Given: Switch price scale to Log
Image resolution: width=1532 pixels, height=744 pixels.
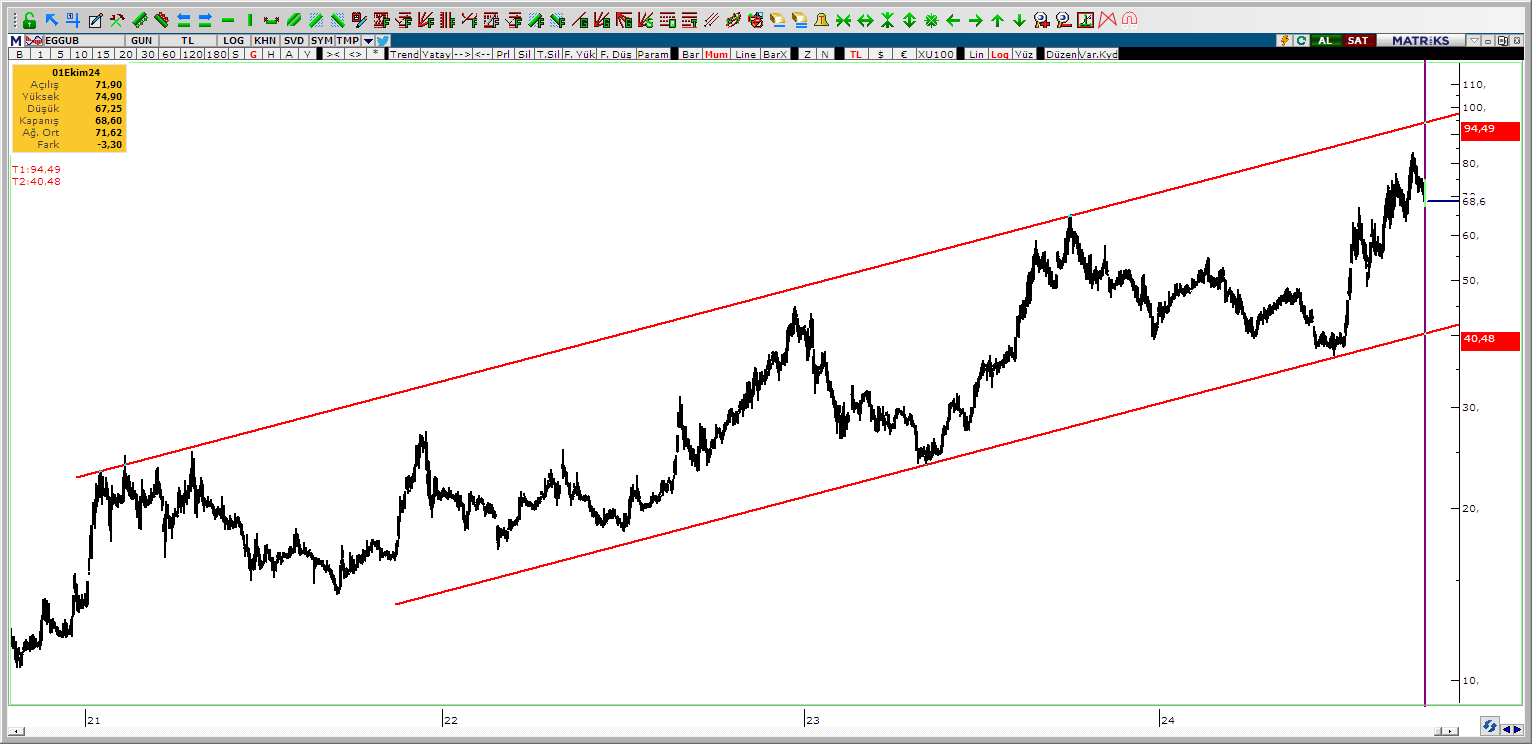Looking at the screenshot, I should click(1000, 54).
